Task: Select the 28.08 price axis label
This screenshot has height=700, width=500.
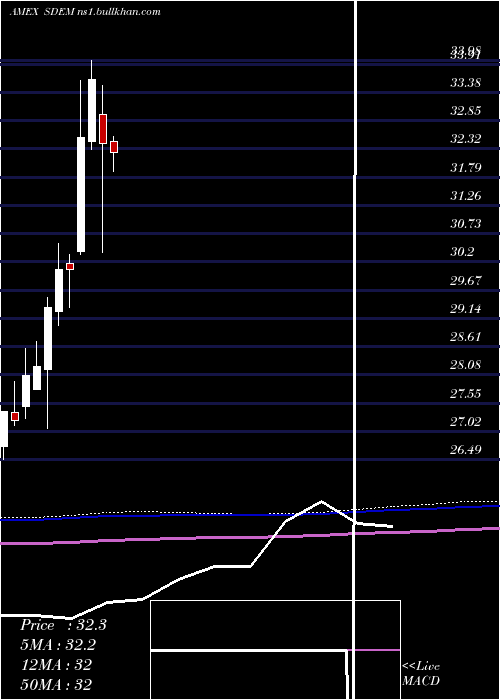Action: point(466,365)
